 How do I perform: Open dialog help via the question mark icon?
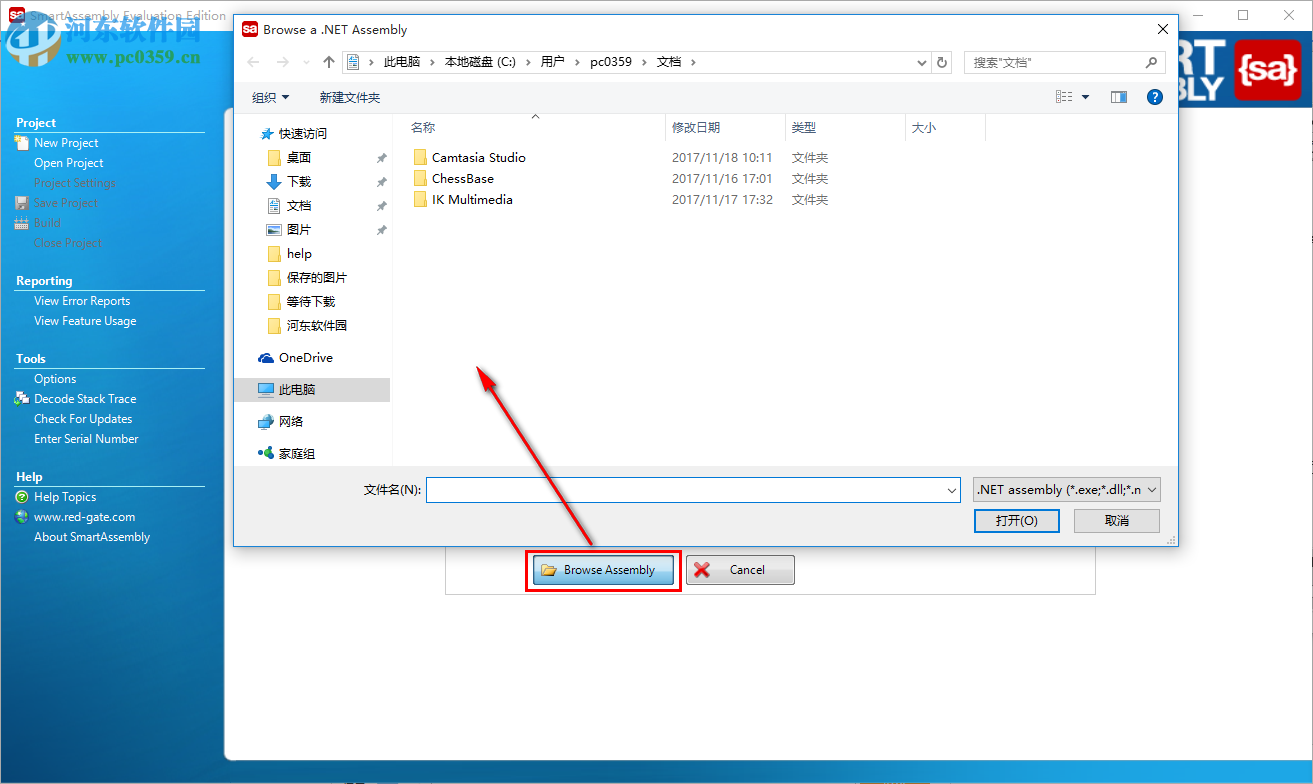click(1154, 97)
